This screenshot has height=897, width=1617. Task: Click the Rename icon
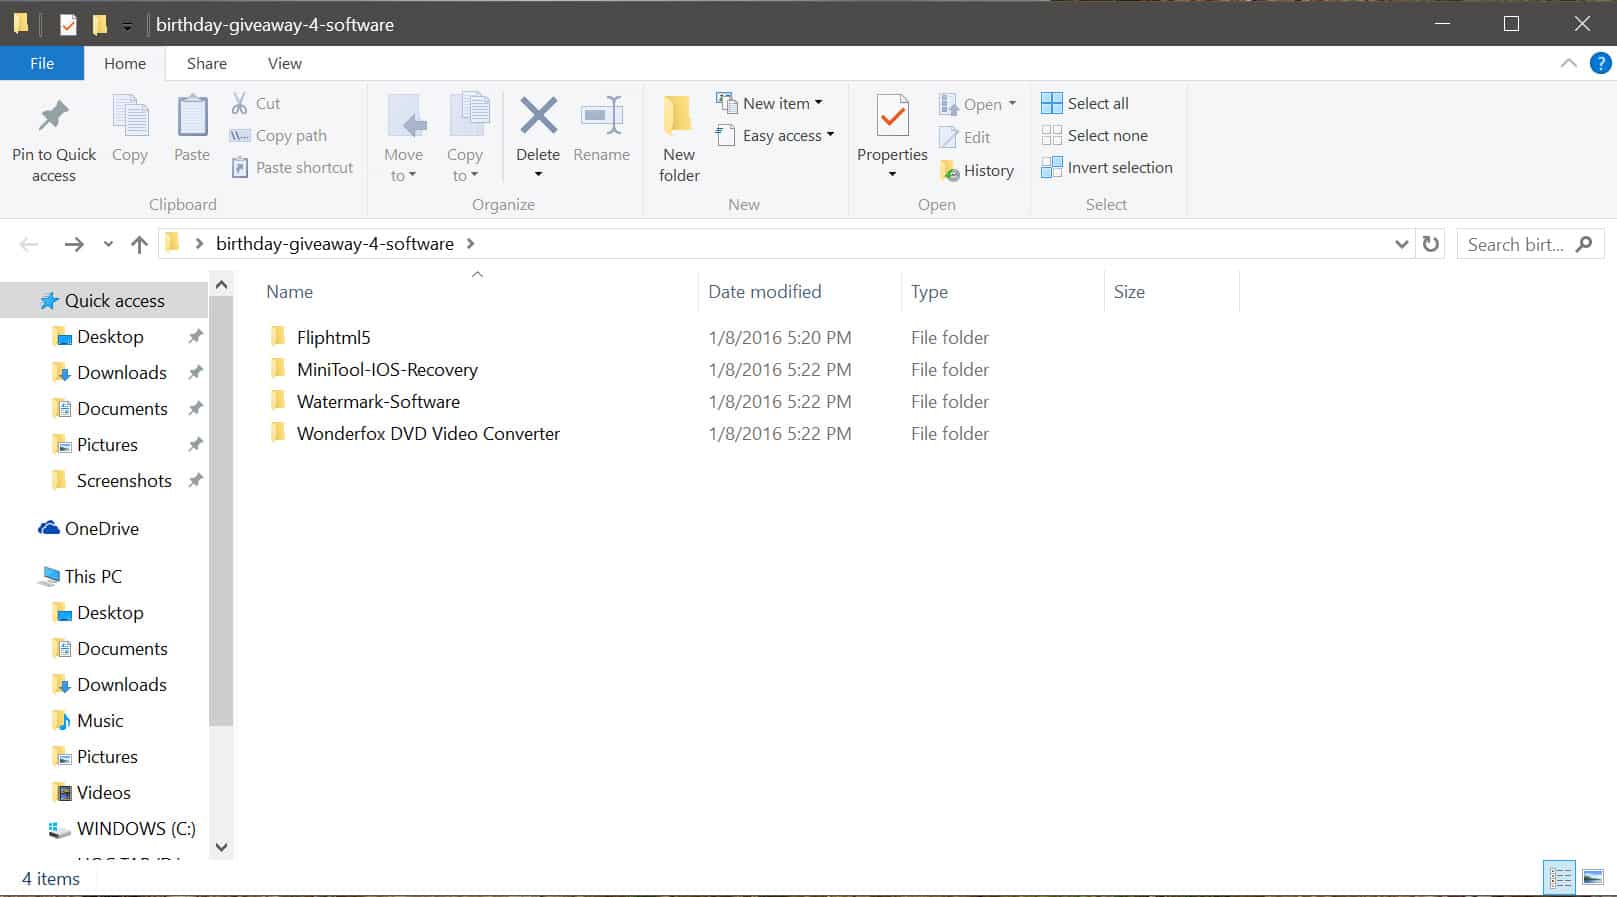click(x=602, y=116)
